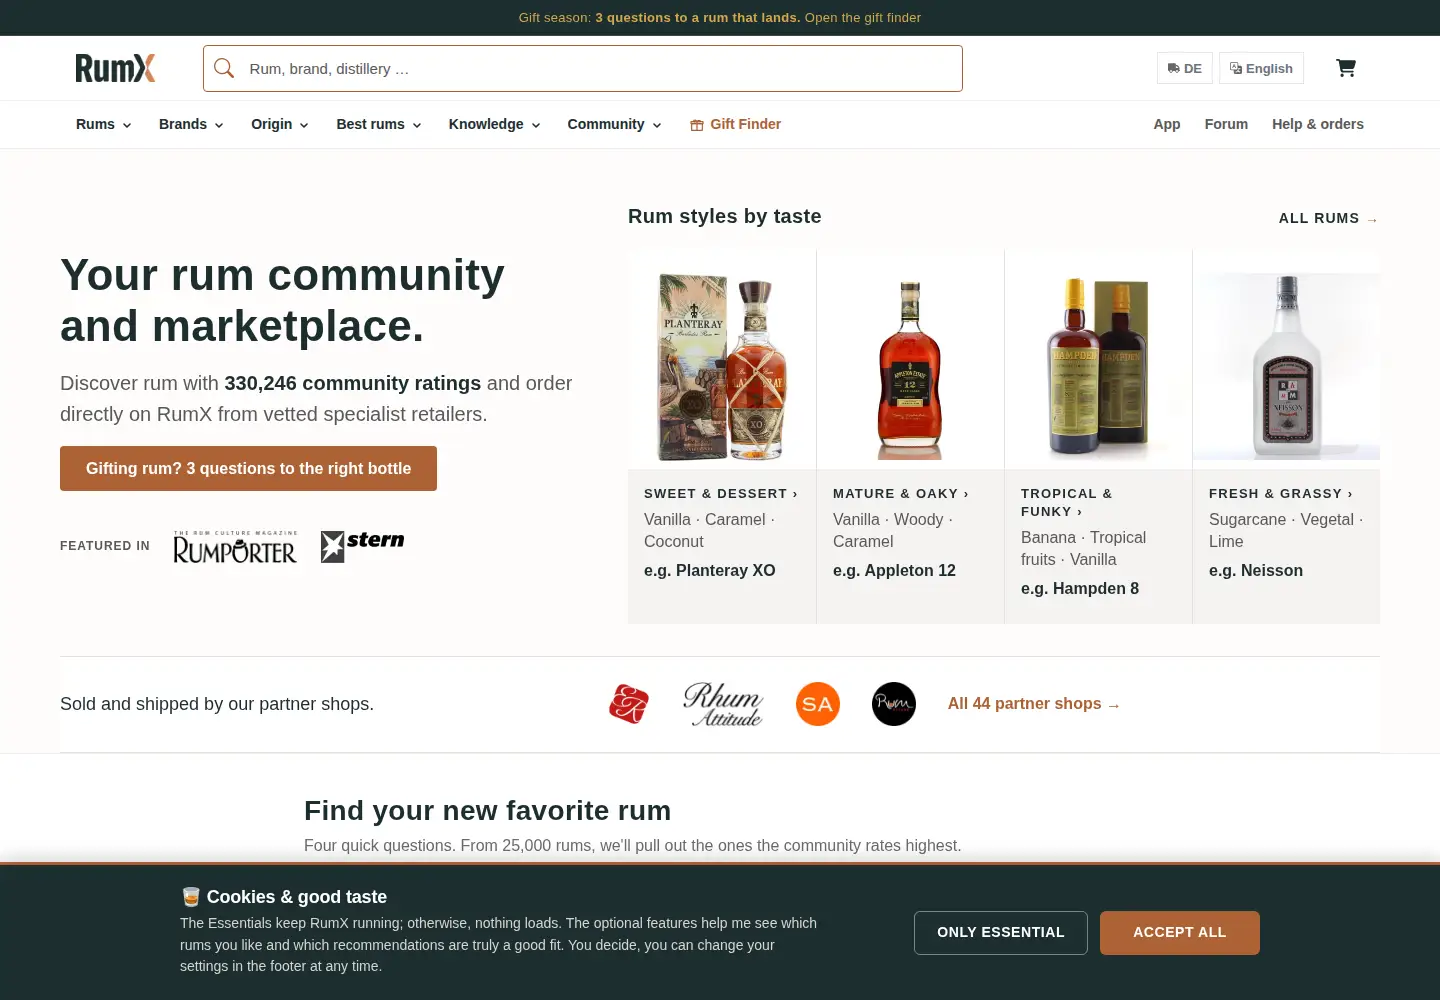Image resolution: width=1440 pixels, height=1000 pixels.
Task: Focus the rum search input field
Action: [x=583, y=68]
